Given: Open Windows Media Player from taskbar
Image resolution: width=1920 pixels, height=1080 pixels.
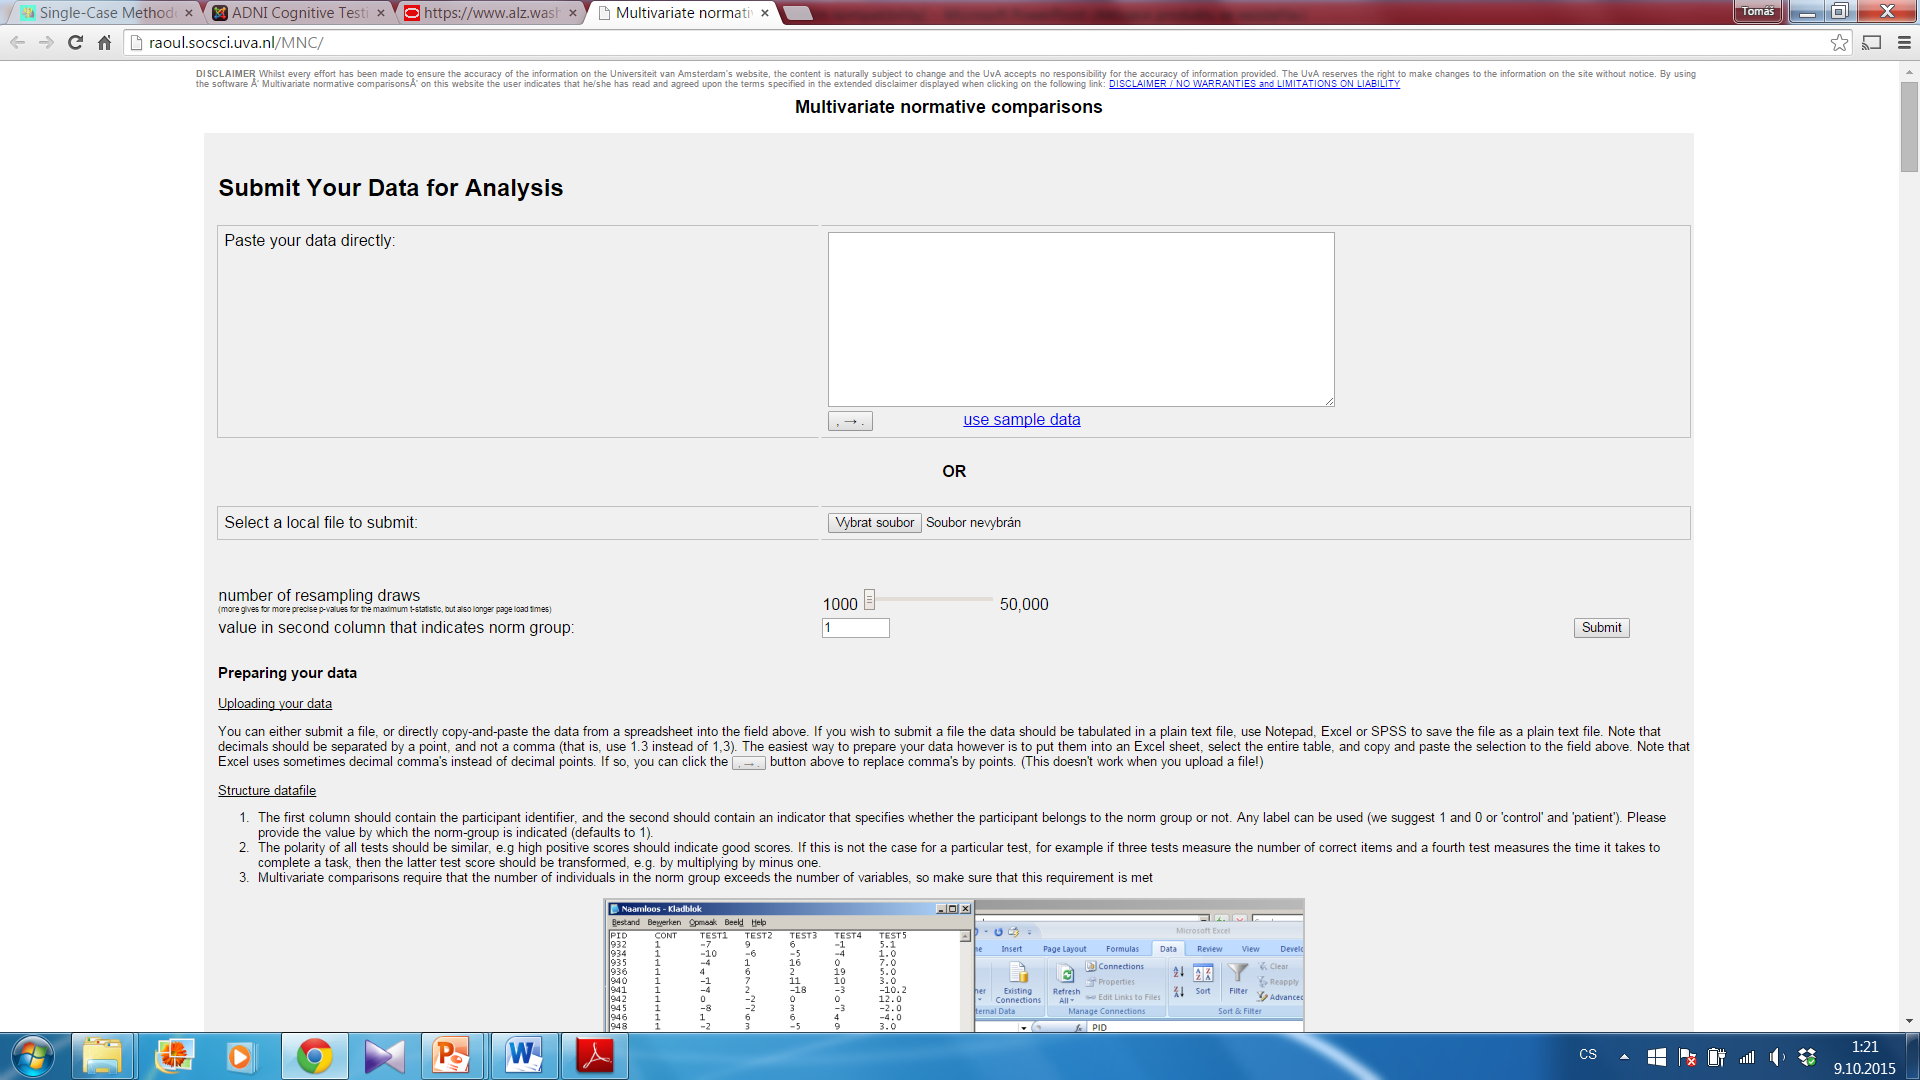Looking at the screenshot, I should [240, 1056].
